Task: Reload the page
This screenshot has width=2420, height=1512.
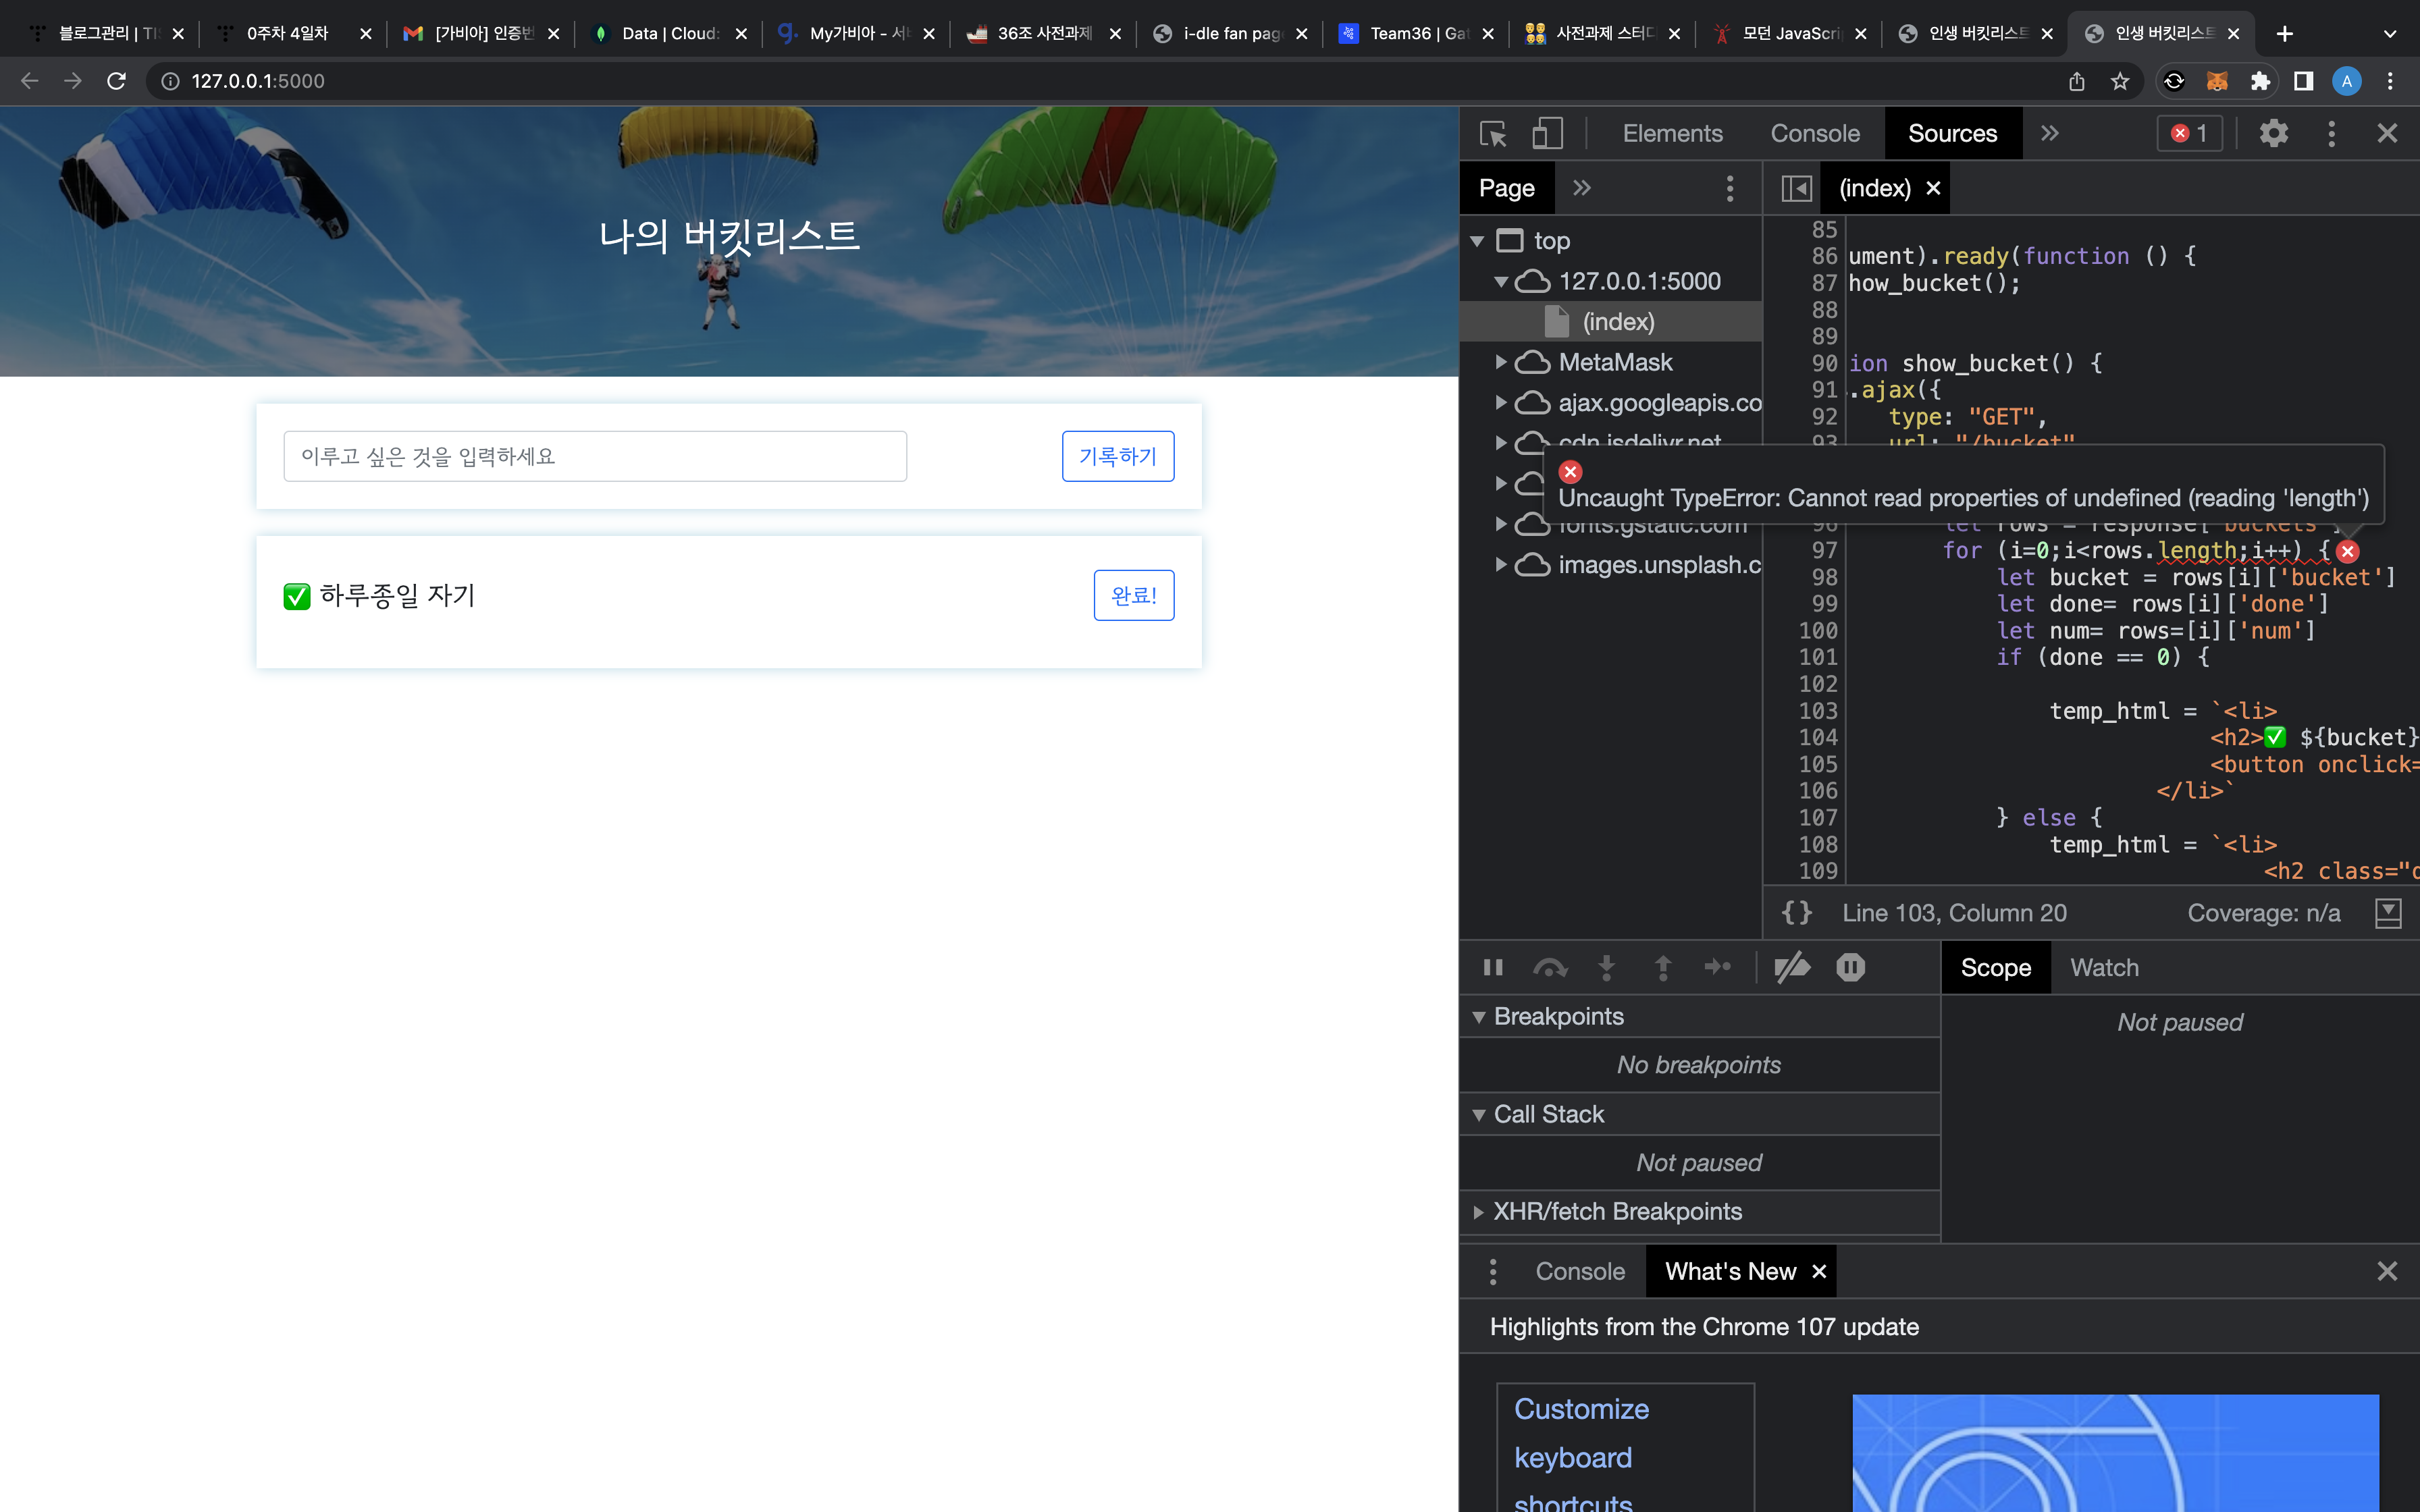Action: 117,81
